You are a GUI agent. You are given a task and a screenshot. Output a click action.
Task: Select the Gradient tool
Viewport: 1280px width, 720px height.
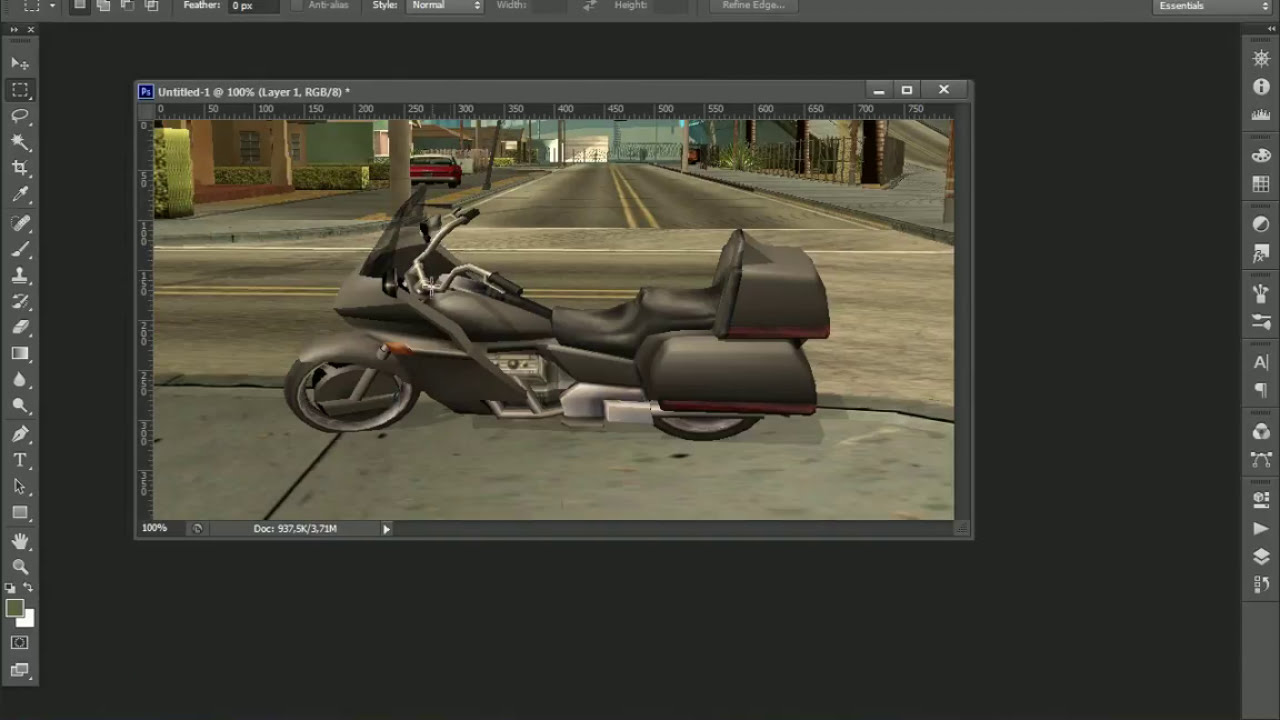click(x=20, y=353)
